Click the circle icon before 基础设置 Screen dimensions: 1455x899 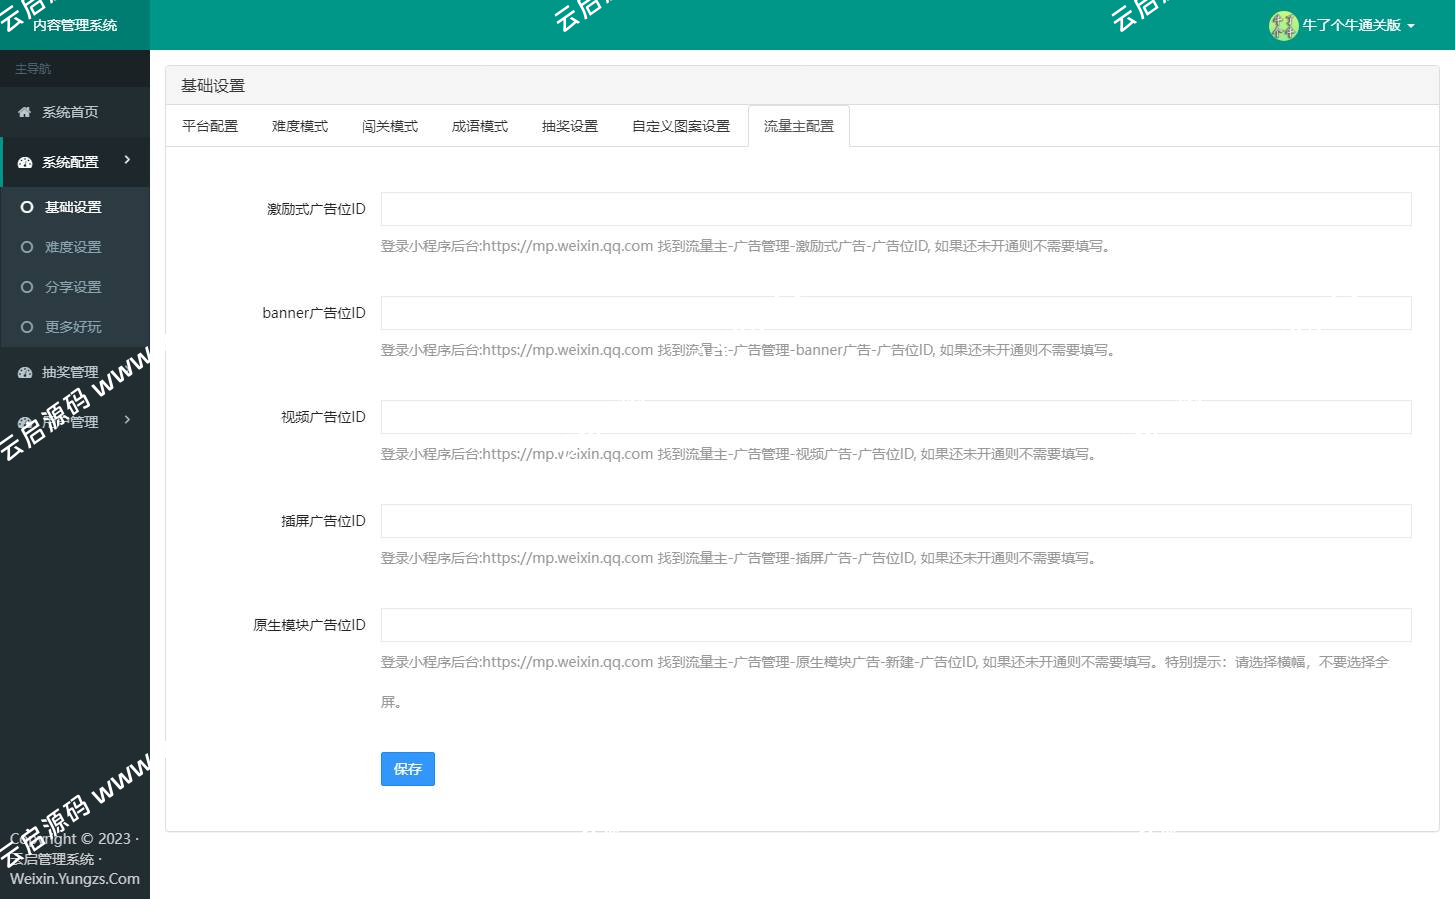tap(29, 207)
